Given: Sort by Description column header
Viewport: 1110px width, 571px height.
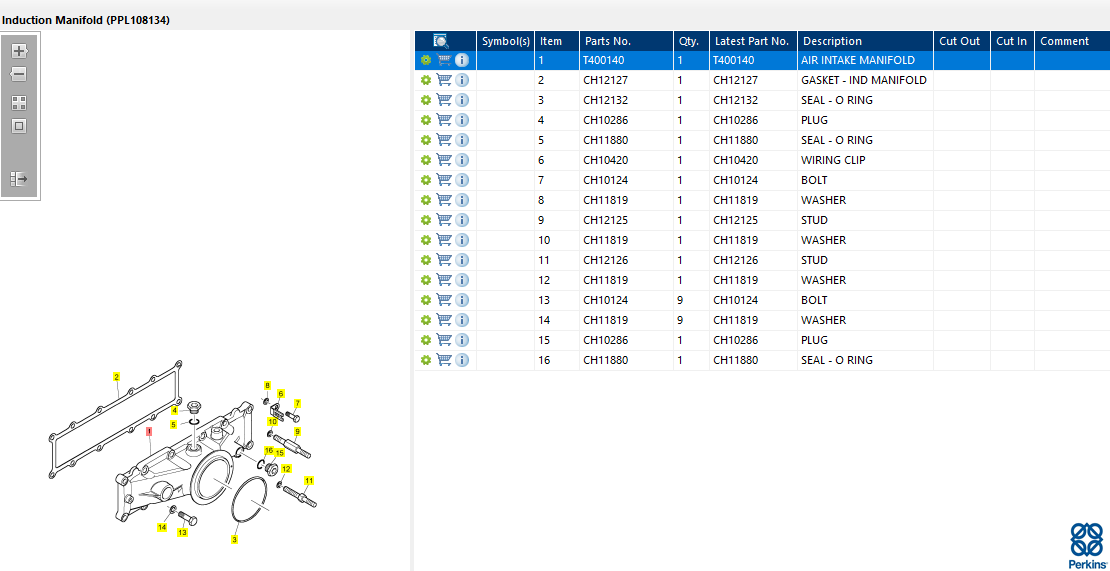Looking at the screenshot, I should (865, 41).
